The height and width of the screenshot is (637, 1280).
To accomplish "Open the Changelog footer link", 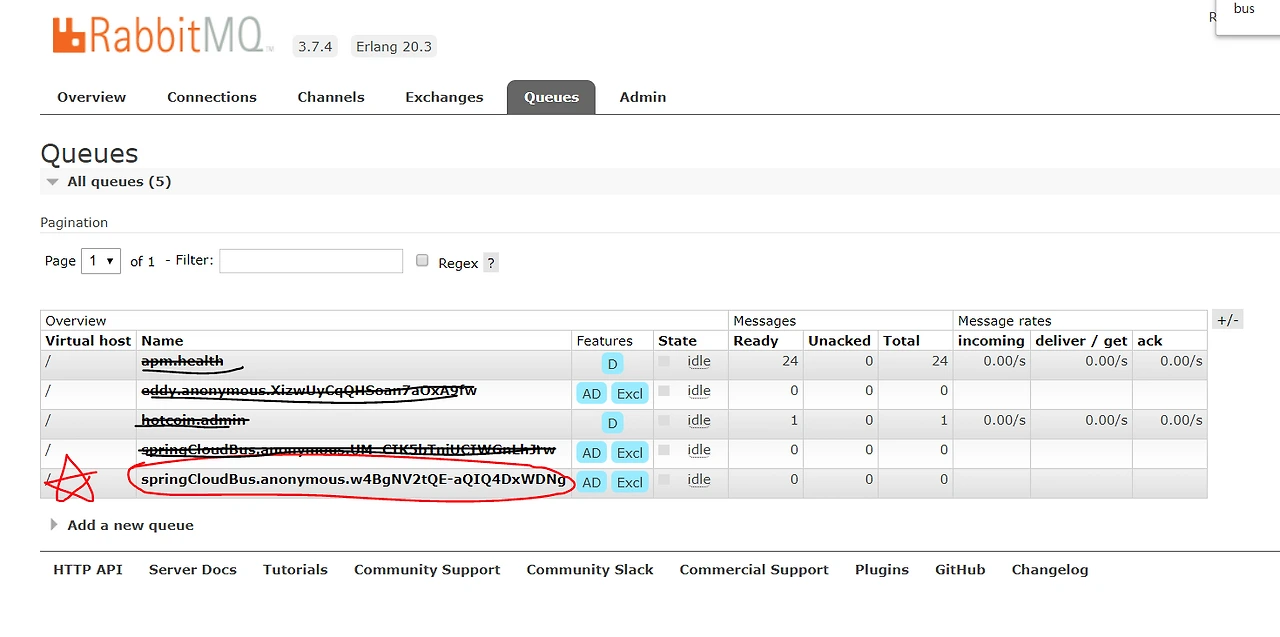I will point(1050,570).
